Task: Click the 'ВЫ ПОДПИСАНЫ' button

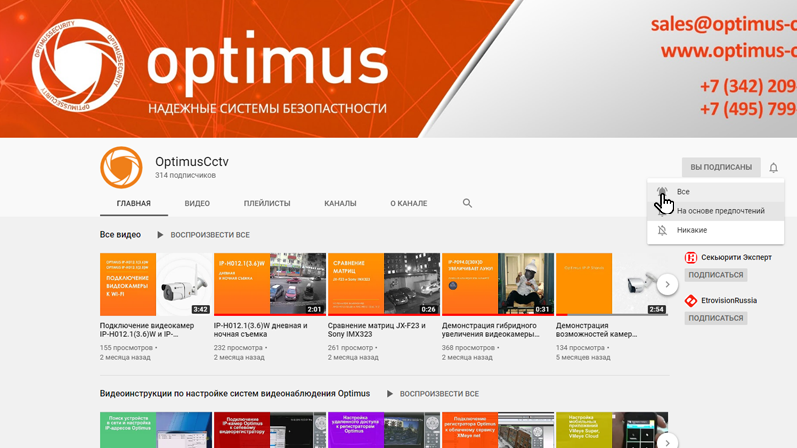Action: [x=721, y=167]
